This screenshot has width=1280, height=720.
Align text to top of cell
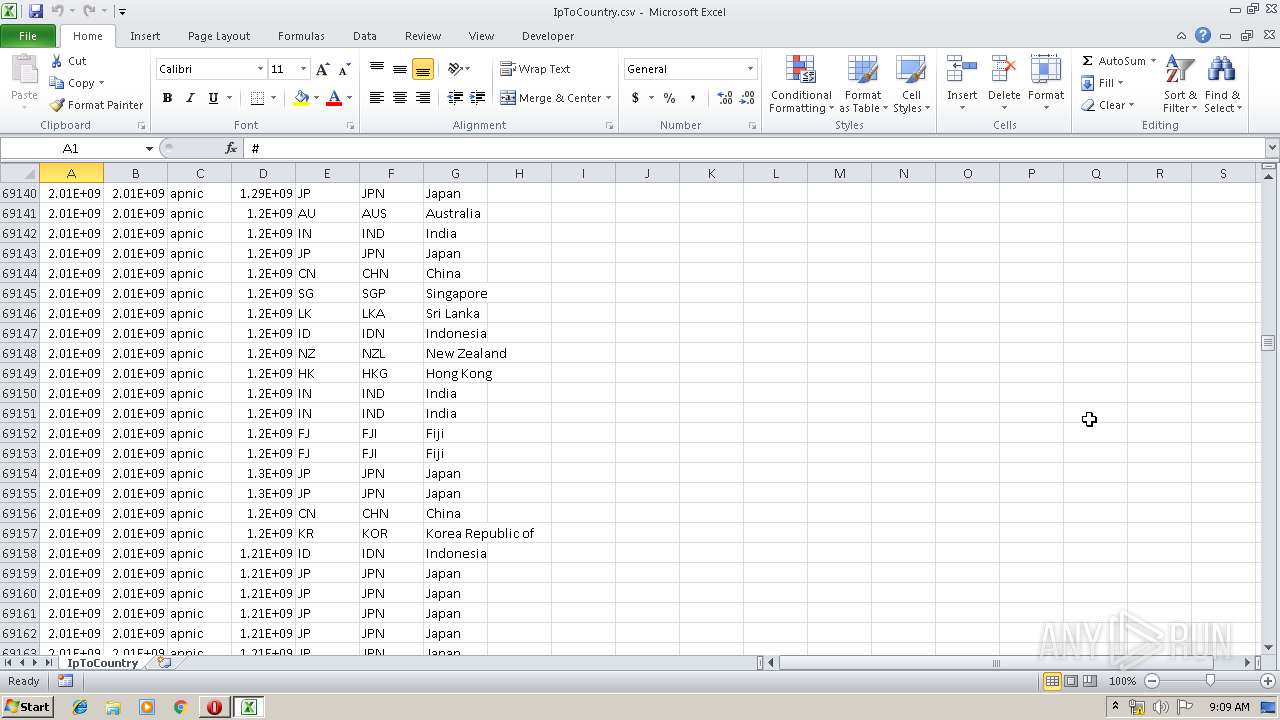(377, 69)
